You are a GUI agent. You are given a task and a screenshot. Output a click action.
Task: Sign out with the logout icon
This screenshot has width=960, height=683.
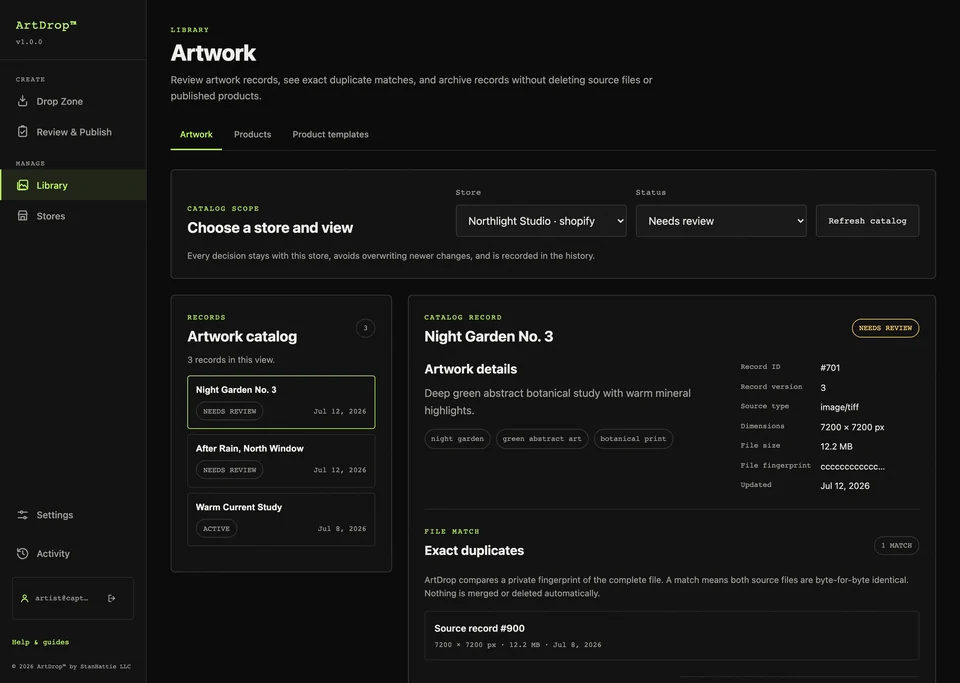point(111,598)
